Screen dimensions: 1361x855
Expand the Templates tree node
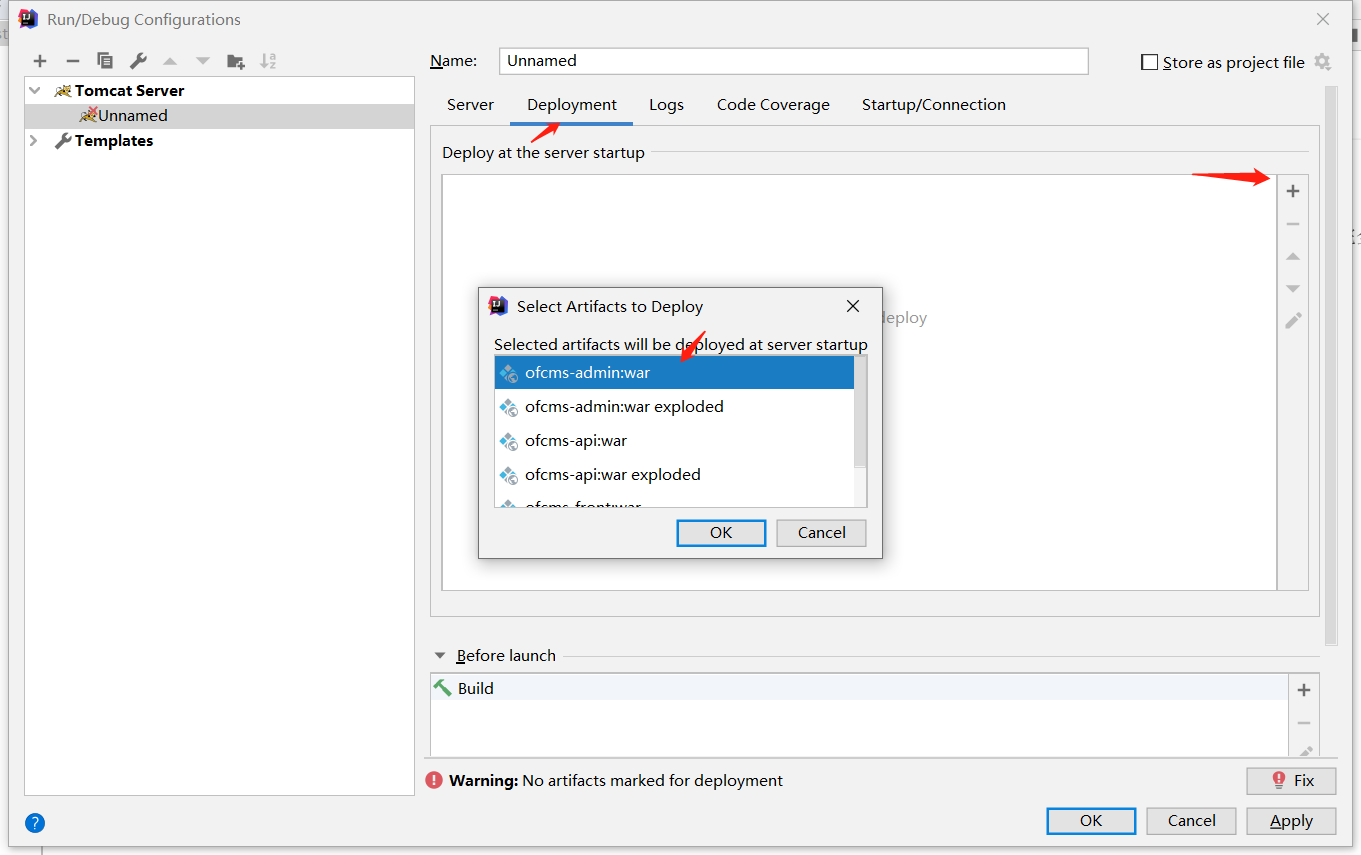pos(34,141)
